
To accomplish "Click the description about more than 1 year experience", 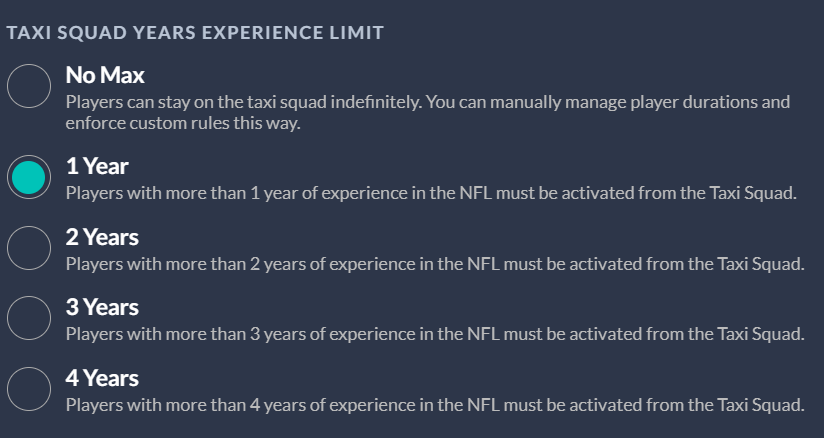I will 431,193.
